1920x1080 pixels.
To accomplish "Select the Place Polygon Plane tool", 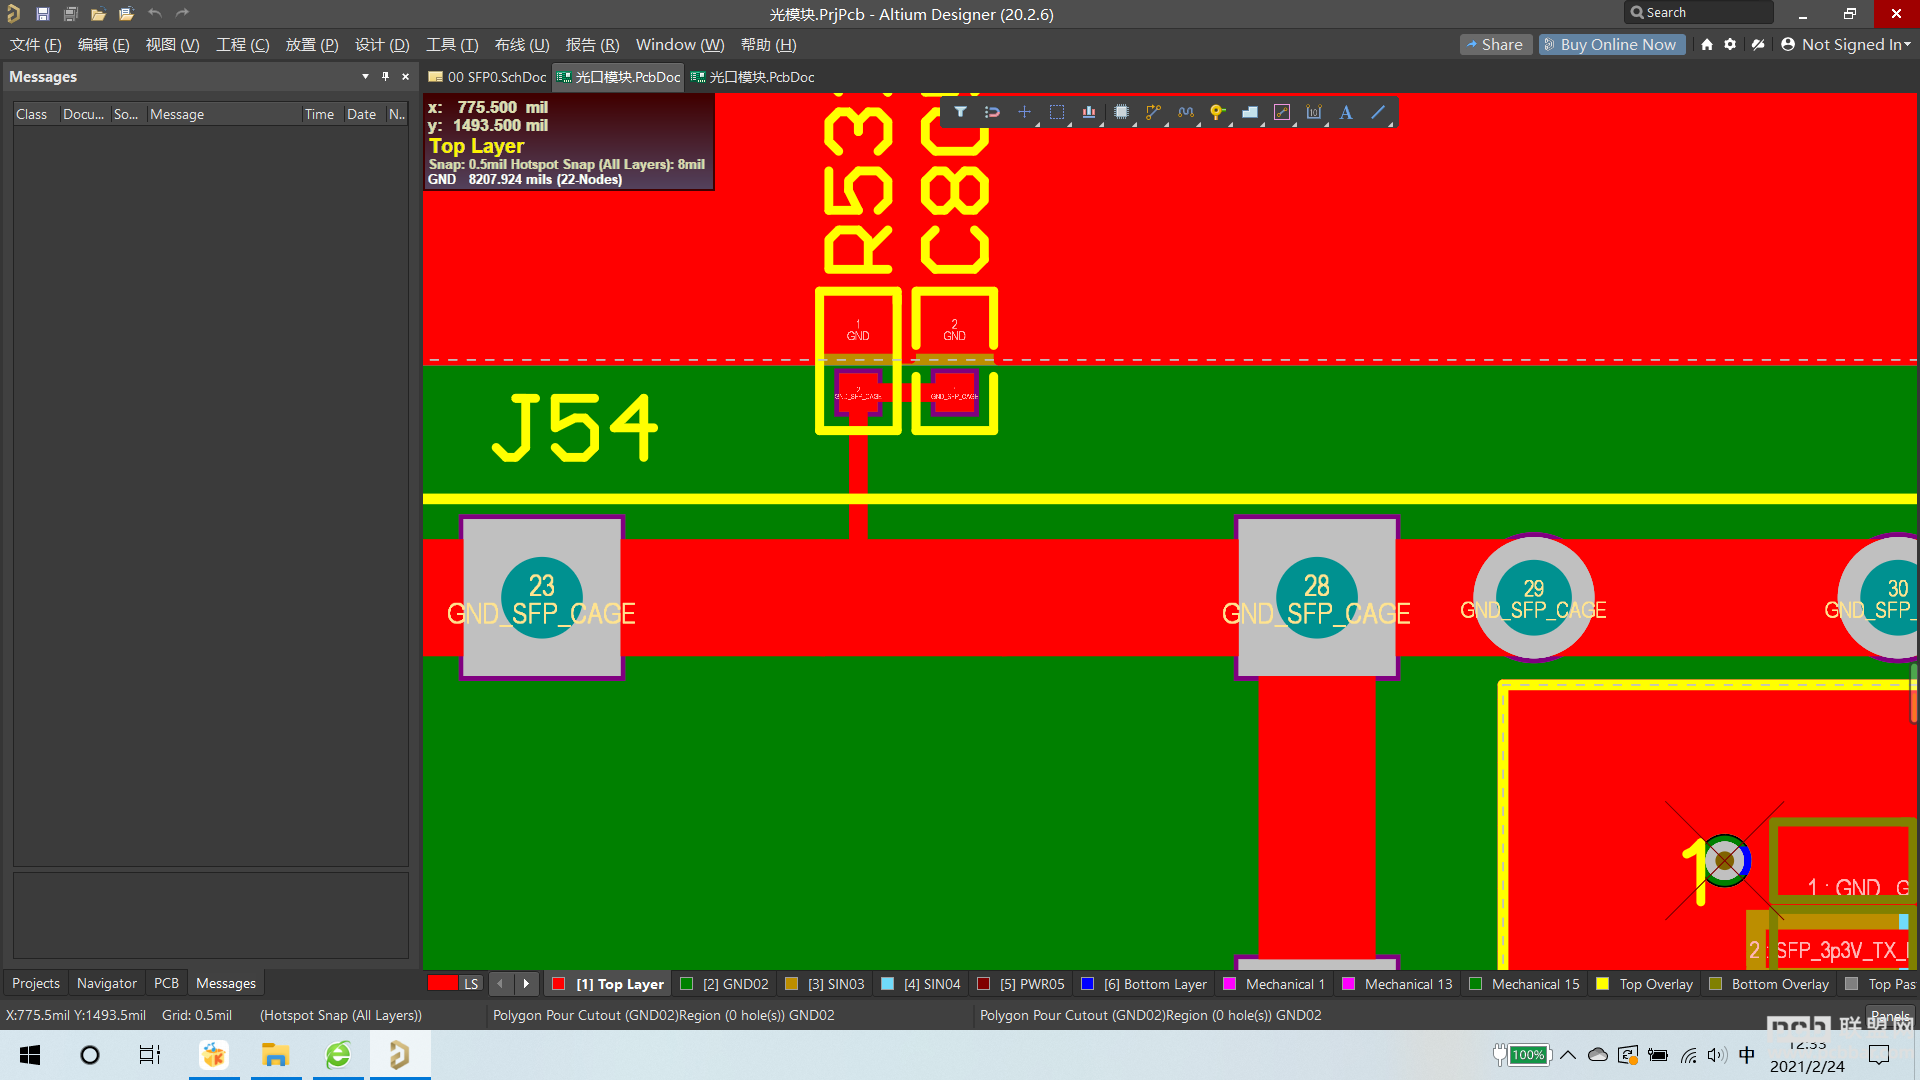I will (1250, 112).
